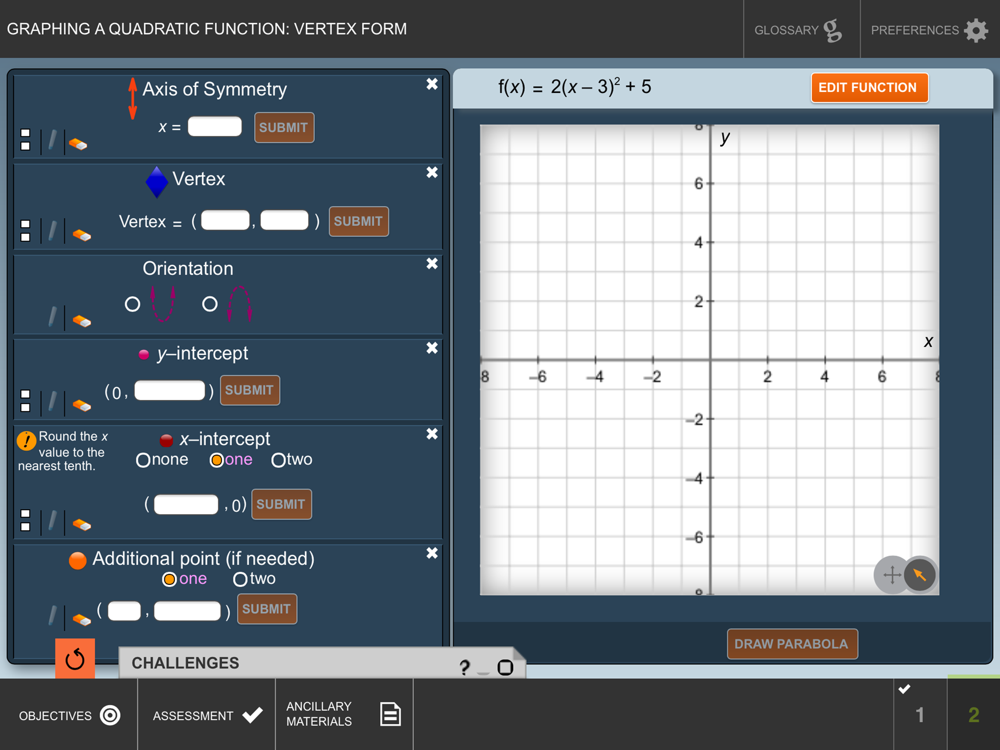Close the Vertex panel
The image size is (1000, 750).
[432, 172]
